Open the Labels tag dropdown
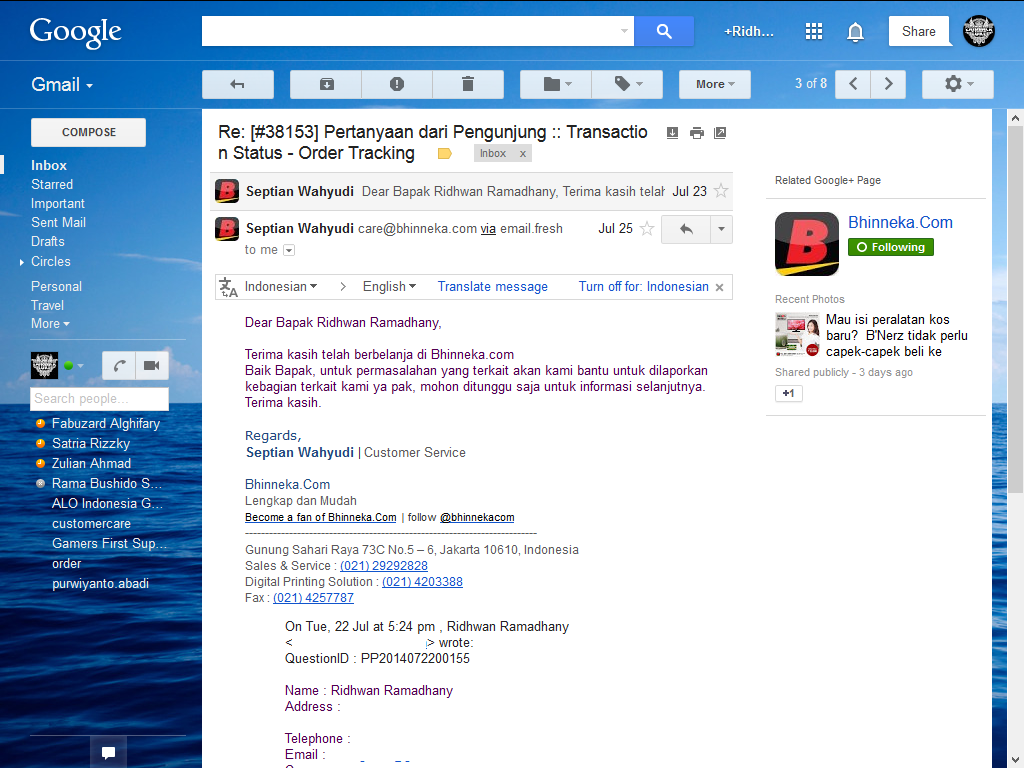 point(628,84)
